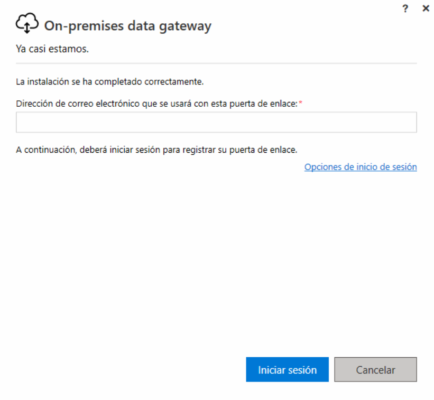
Task: Click the red required-field asterisk
Action: point(300,102)
